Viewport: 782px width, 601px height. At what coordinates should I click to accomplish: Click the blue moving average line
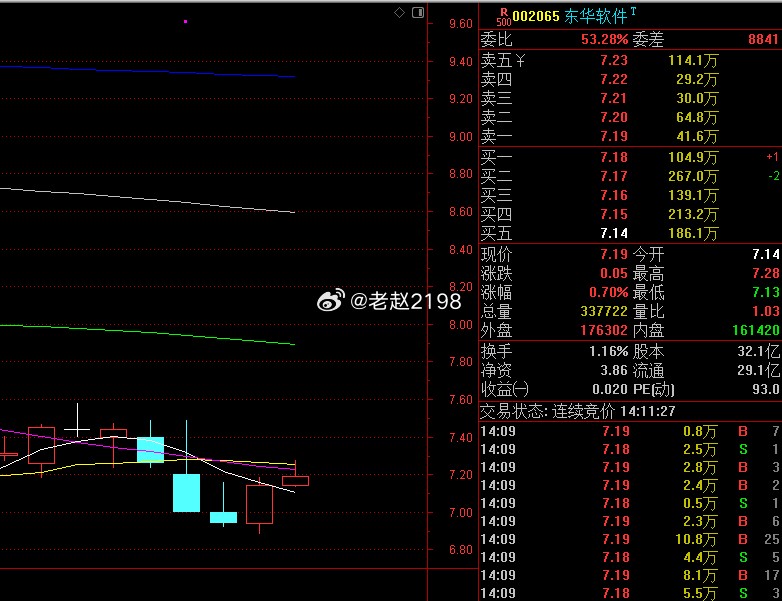(150, 71)
